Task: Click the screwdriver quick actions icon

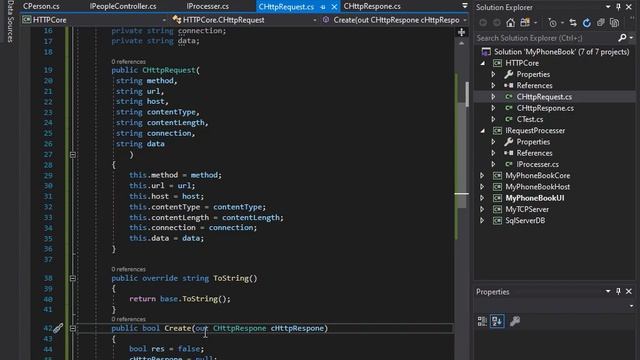Action: 58,328
